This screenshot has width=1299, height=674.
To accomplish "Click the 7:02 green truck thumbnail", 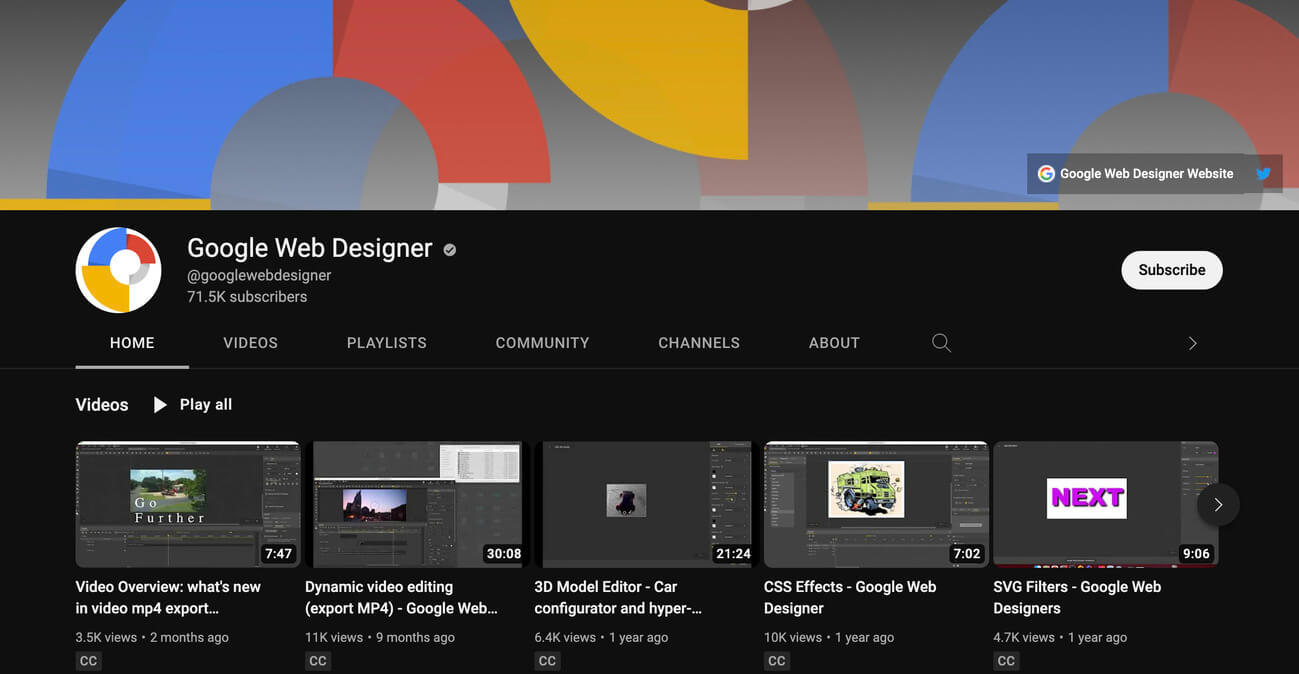I will (876, 505).
